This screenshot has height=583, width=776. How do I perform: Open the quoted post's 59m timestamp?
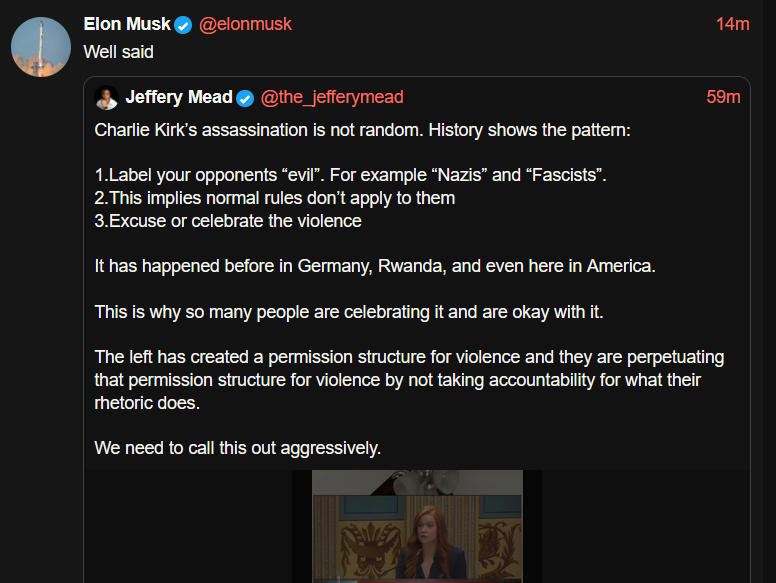pos(723,97)
